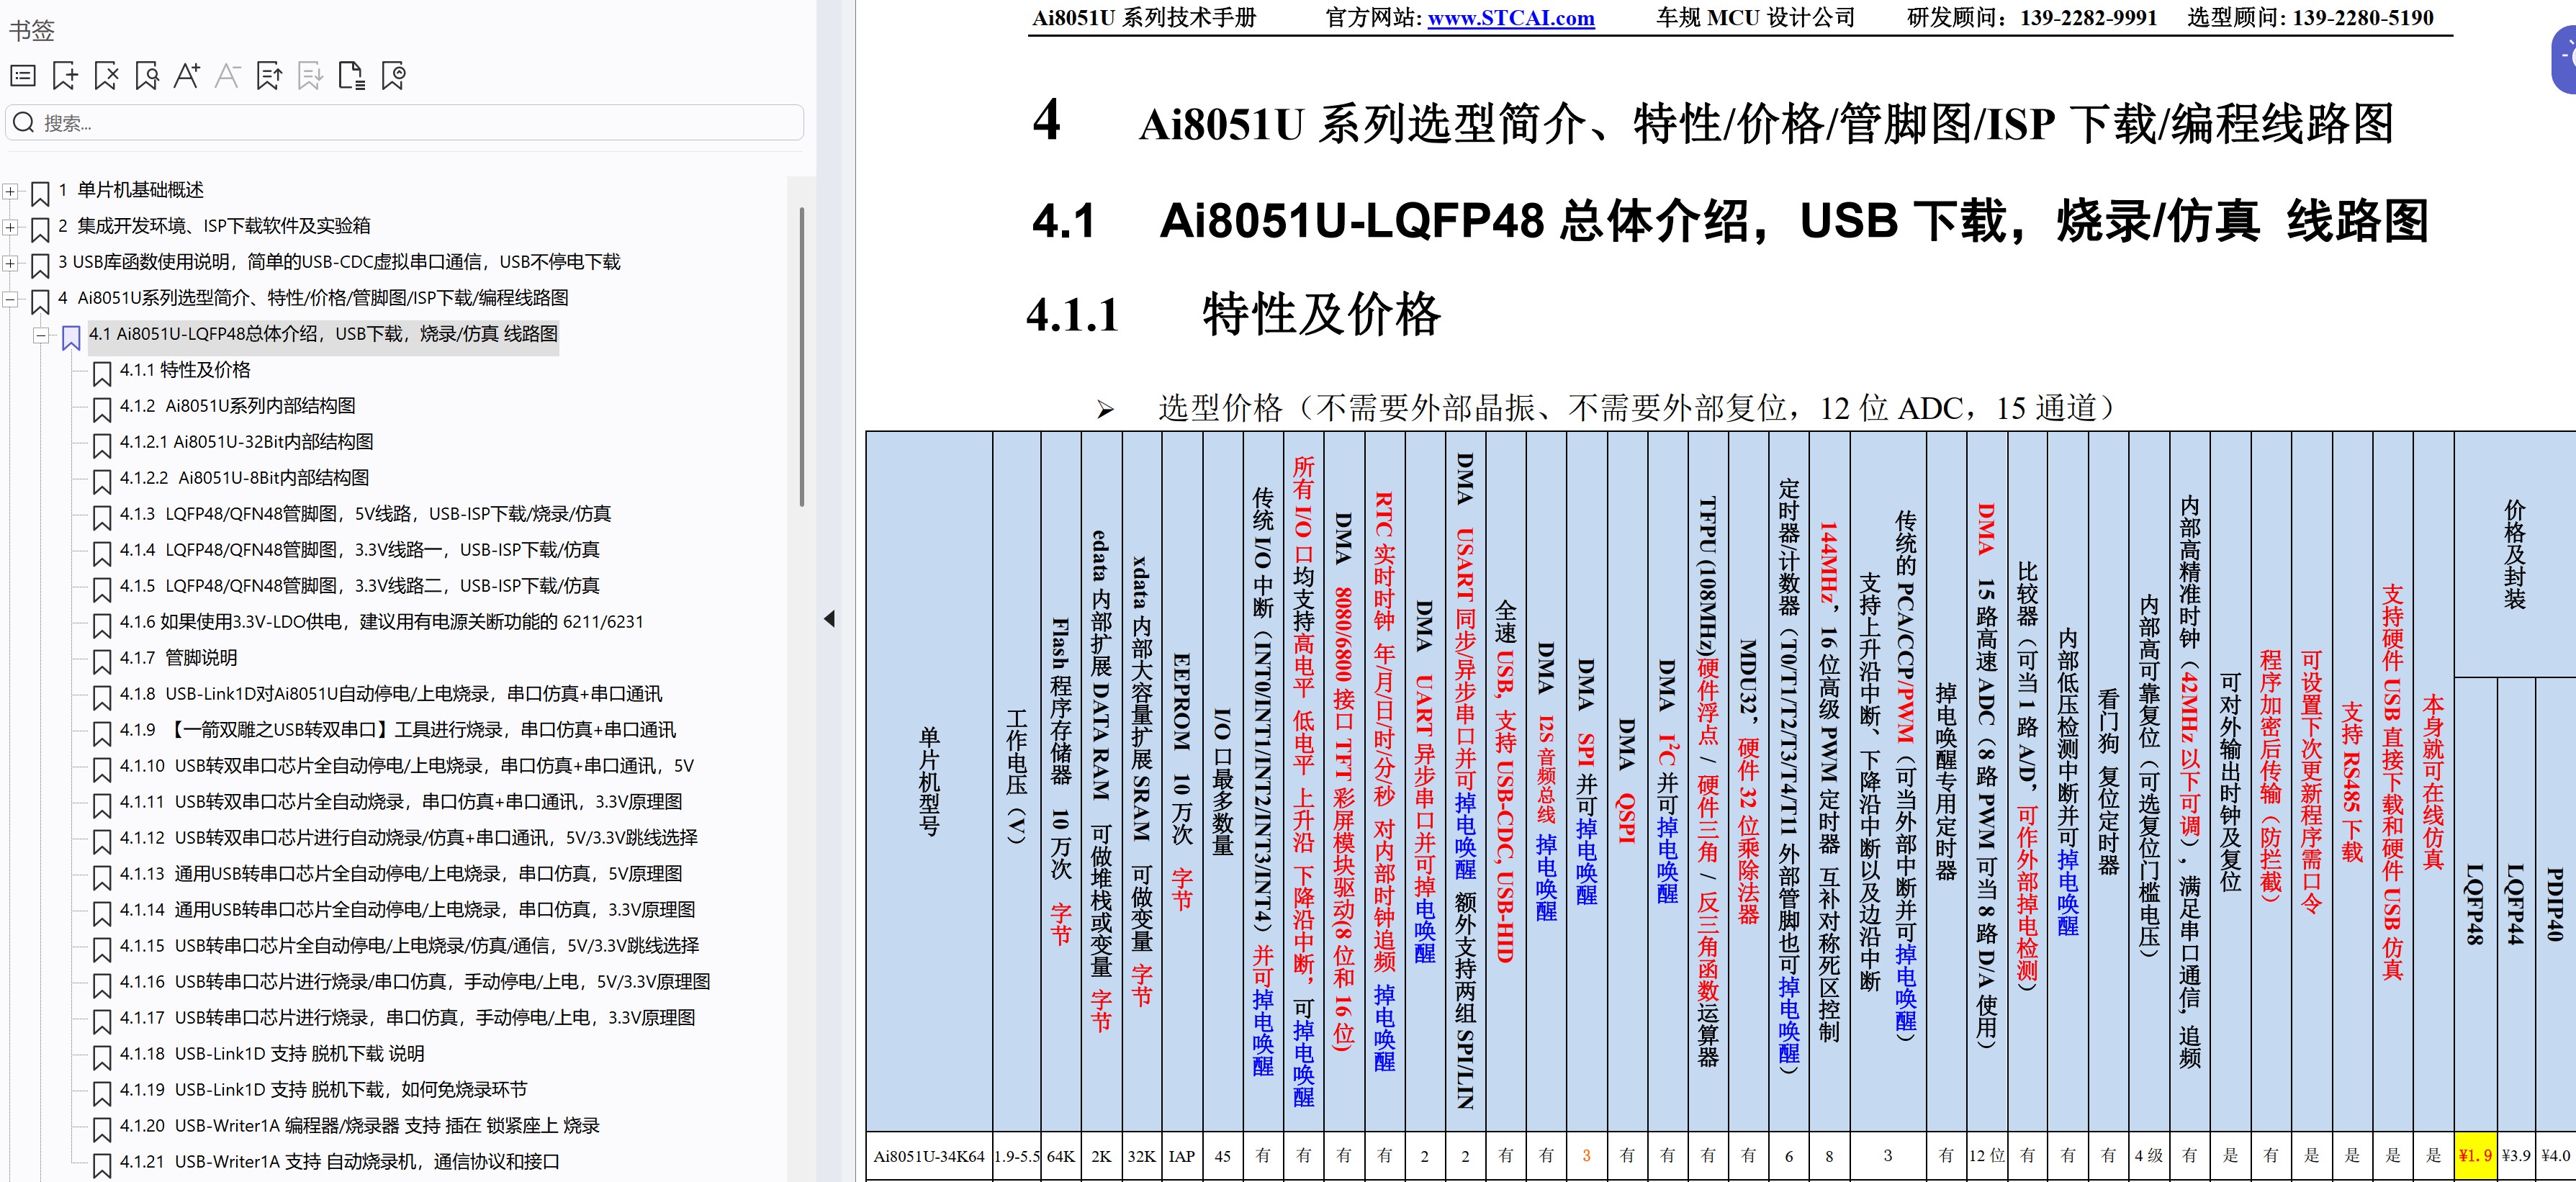2576x1182 pixels.
Task: Increase bookmark font size
Action: 187,76
